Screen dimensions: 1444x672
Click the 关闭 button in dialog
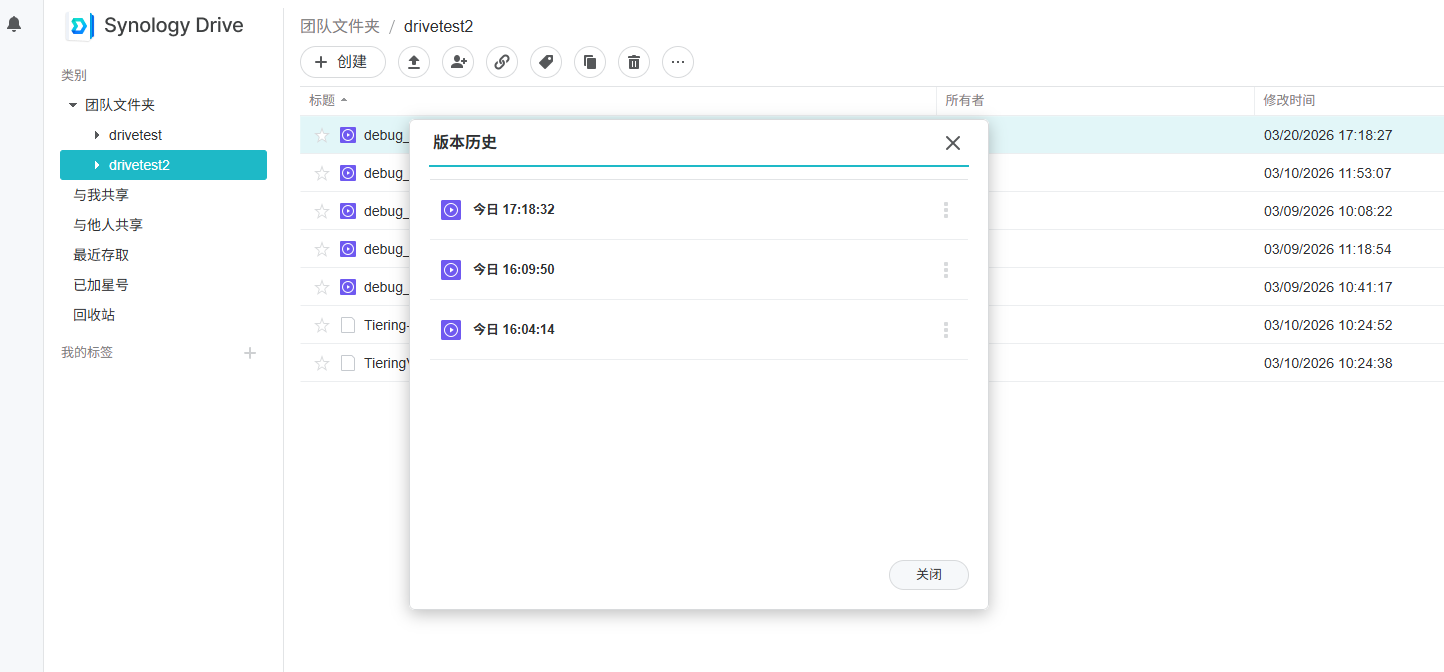(928, 575)
